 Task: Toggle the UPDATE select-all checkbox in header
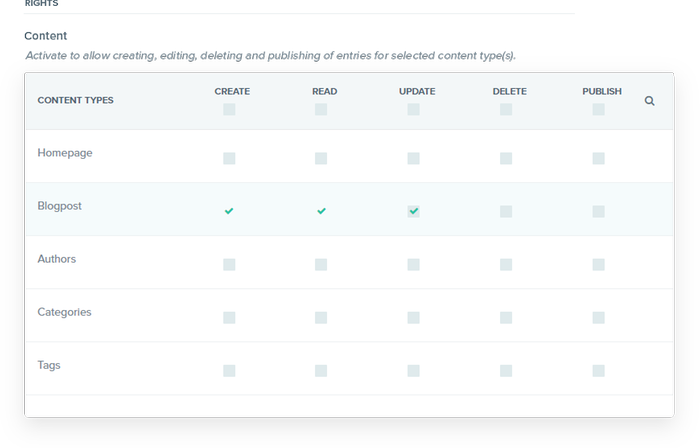click(413, 109)
